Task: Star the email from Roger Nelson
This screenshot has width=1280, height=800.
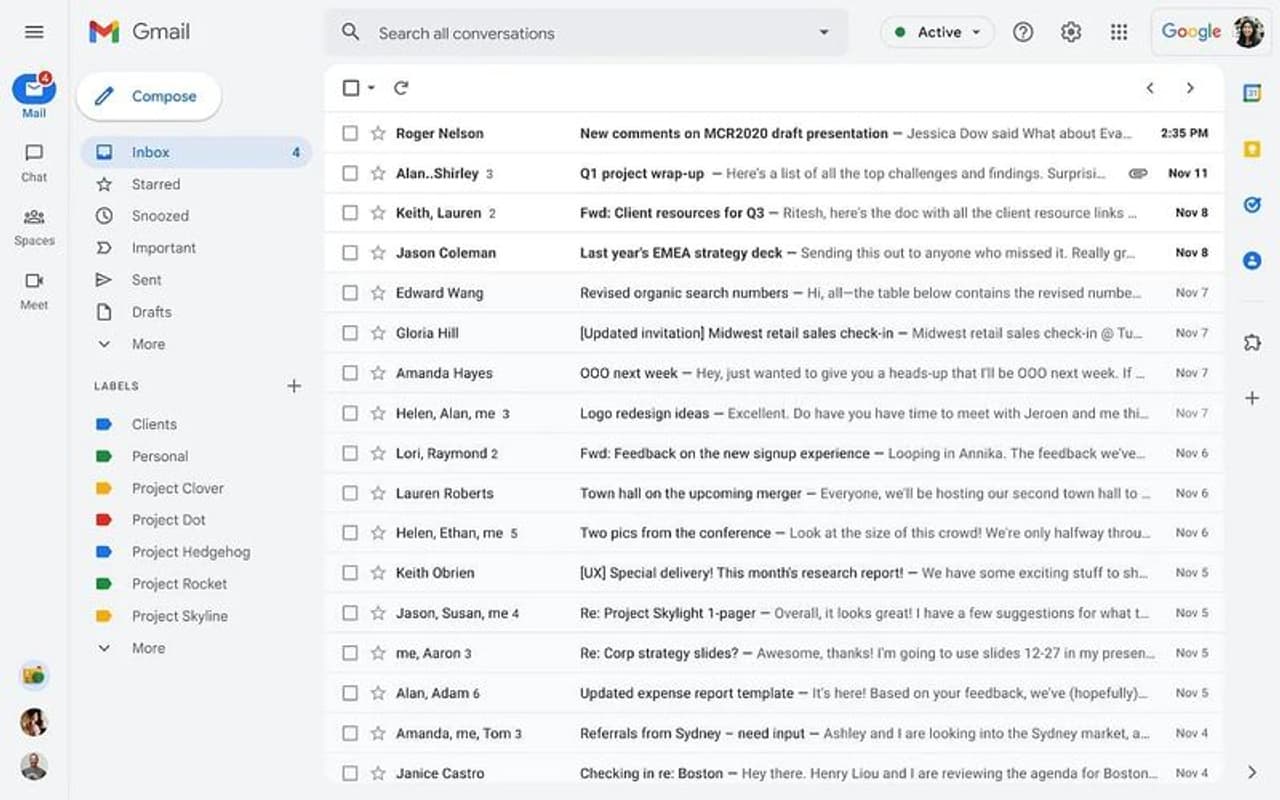Action: [x=378, y=133]
